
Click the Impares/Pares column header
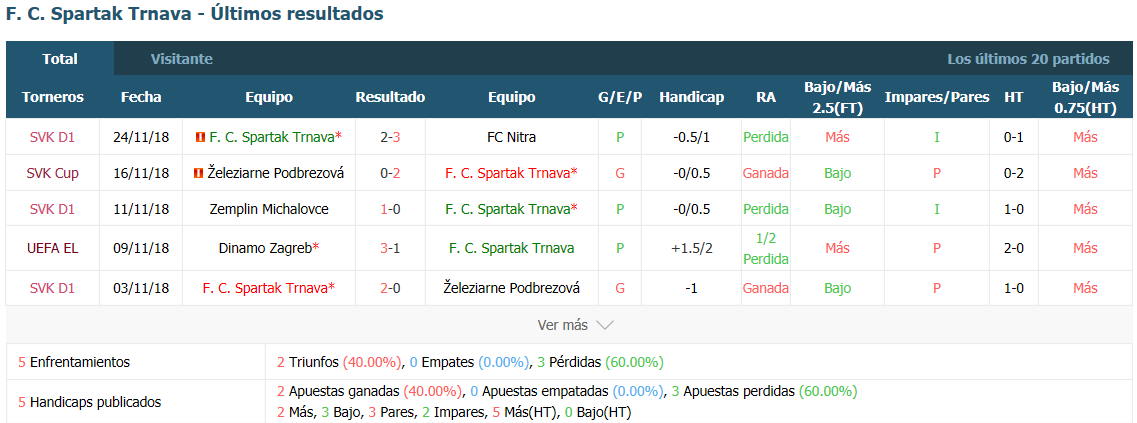(x=937, y=97)
